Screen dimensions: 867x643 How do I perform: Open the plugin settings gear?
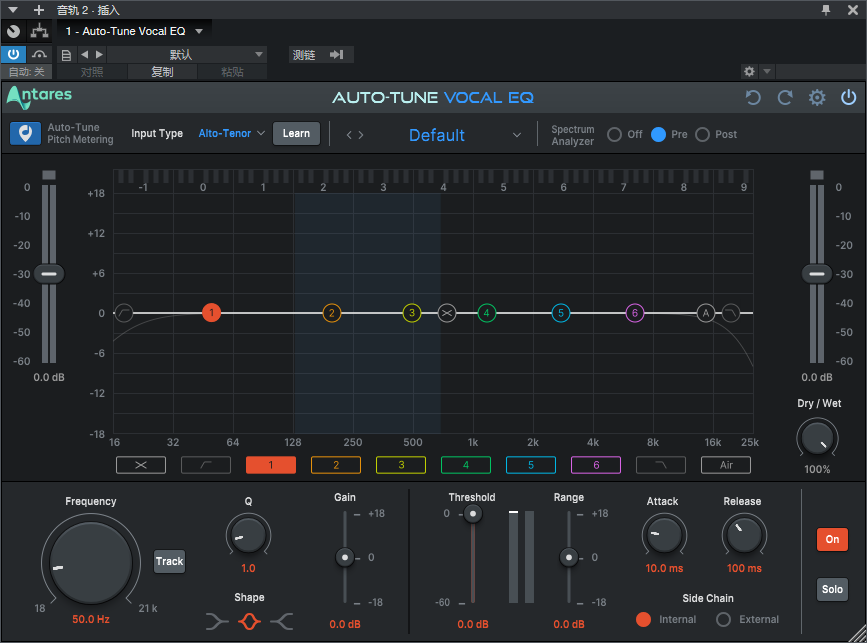coord(817,98)
